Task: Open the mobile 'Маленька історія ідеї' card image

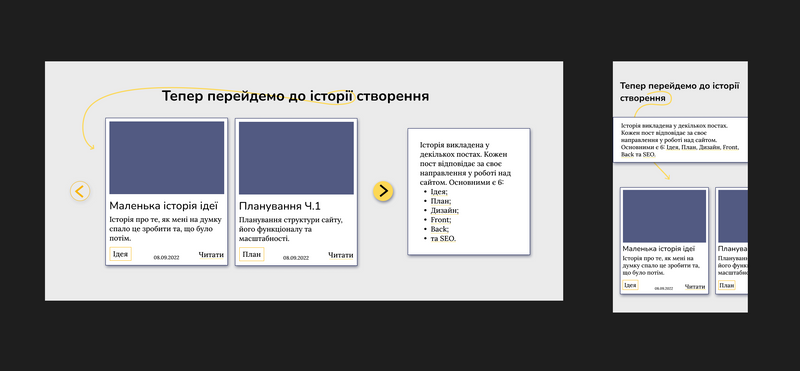Action: pyautogui.click(x=664, y=216)
